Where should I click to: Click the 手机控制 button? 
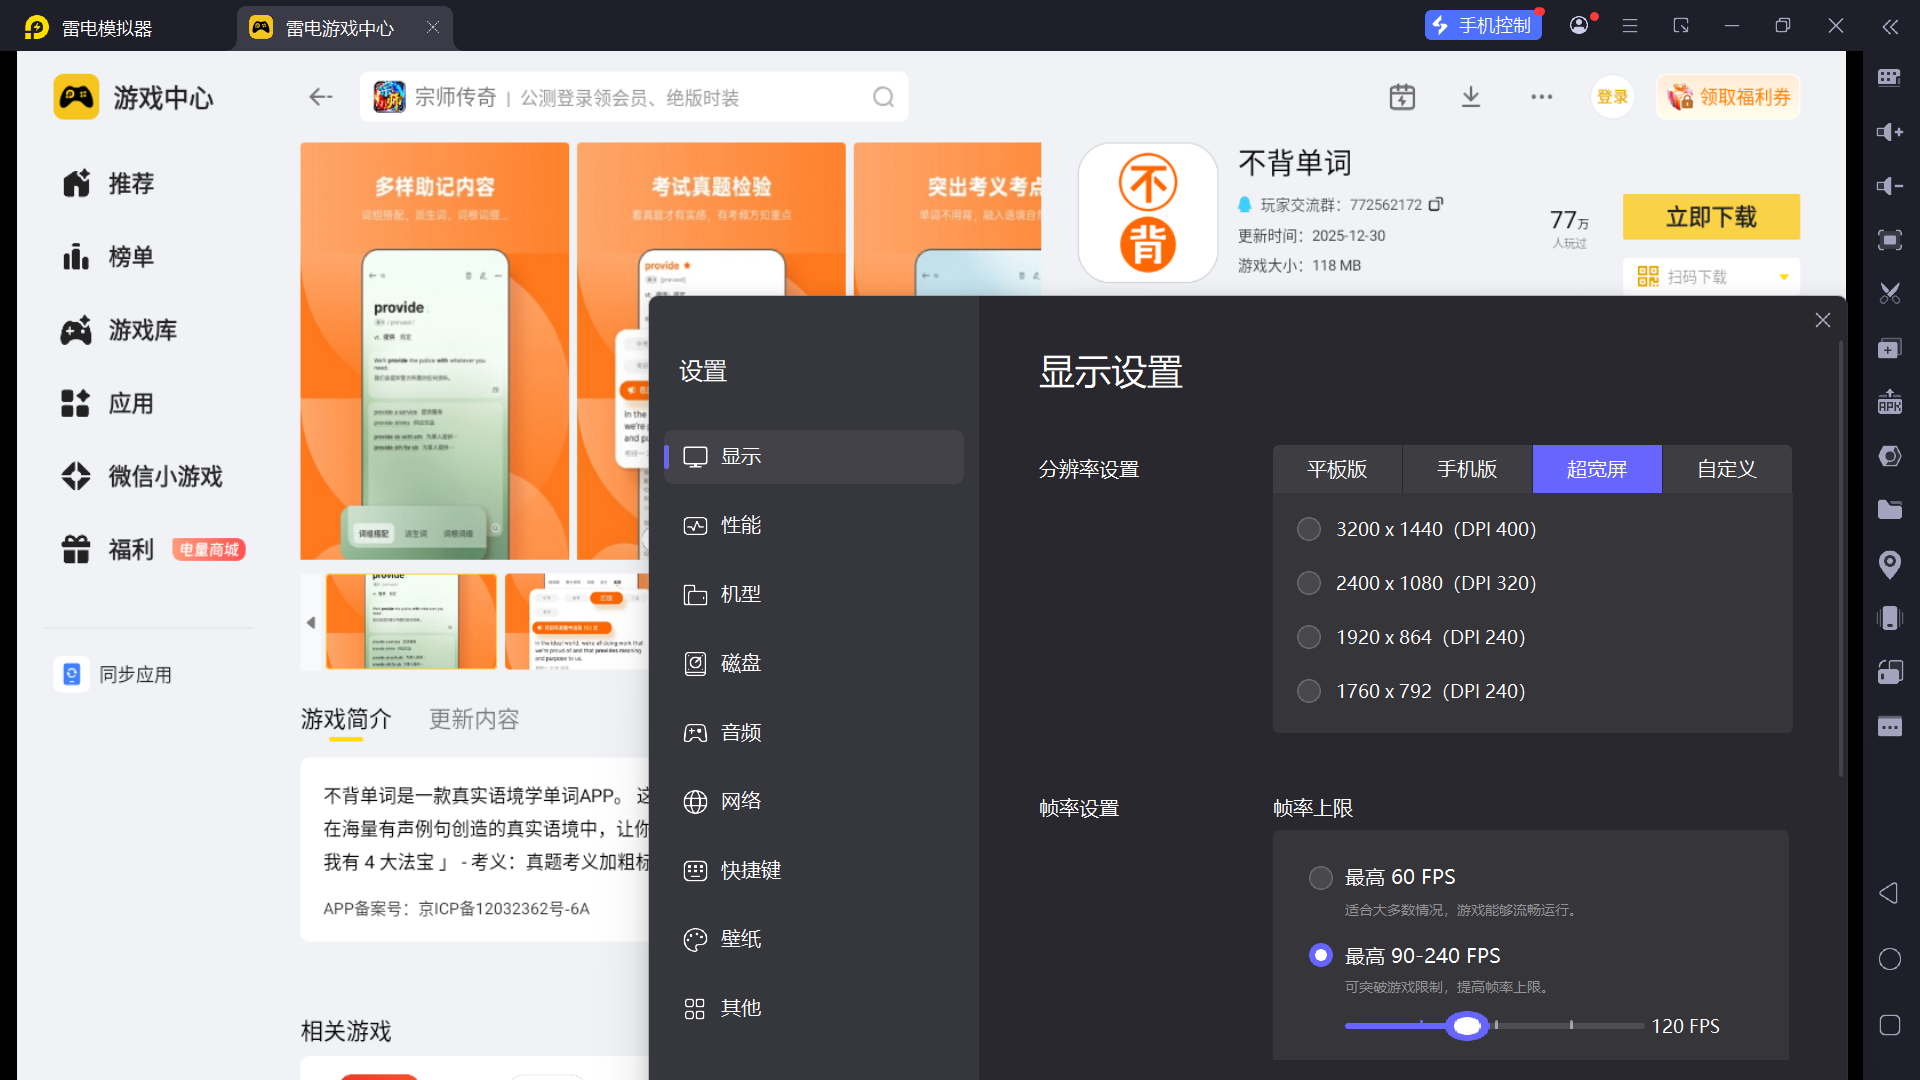tap(1482, 26)
